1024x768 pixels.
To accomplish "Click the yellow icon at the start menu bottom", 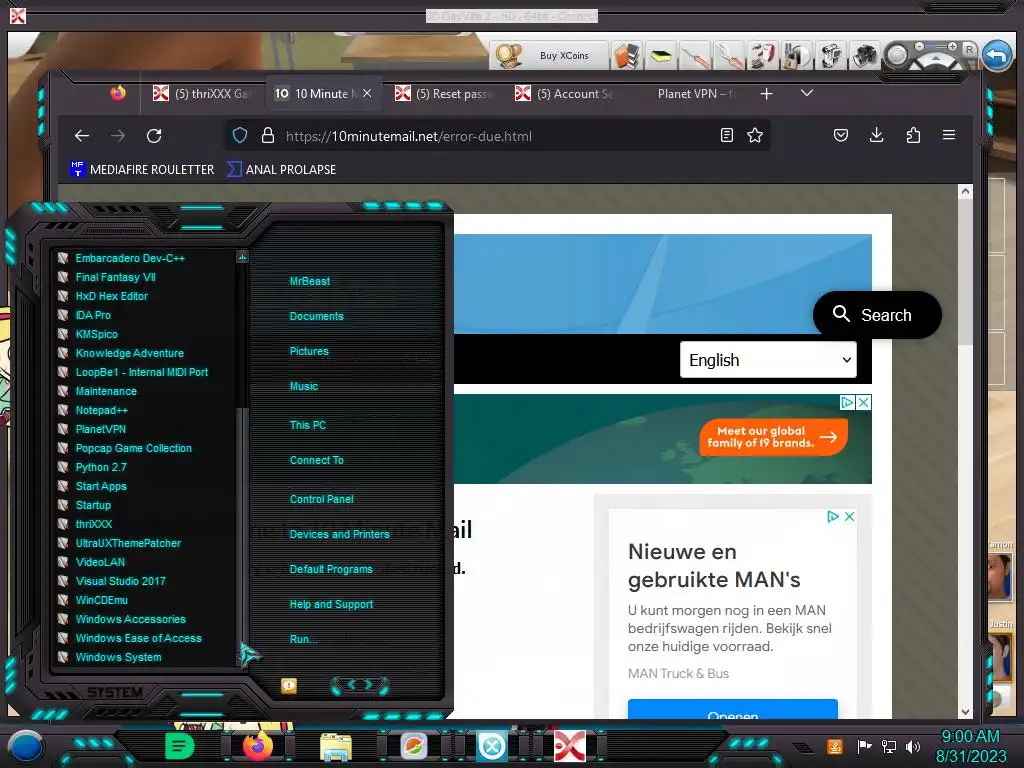I will [289, 685].
